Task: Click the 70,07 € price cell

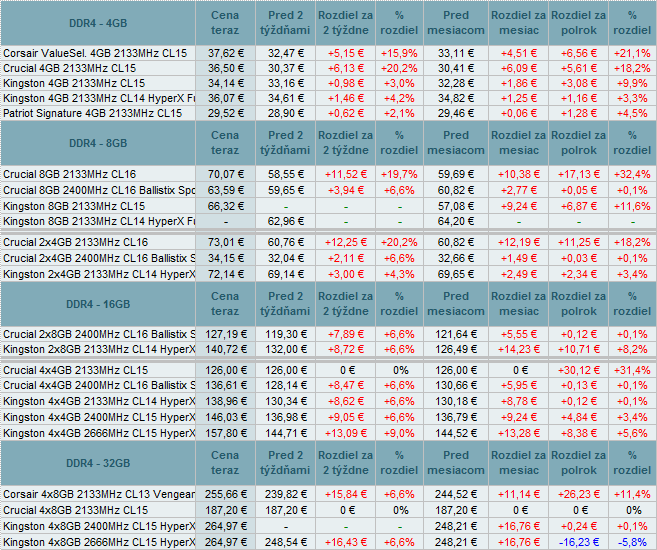Action: tap(226, 174)
